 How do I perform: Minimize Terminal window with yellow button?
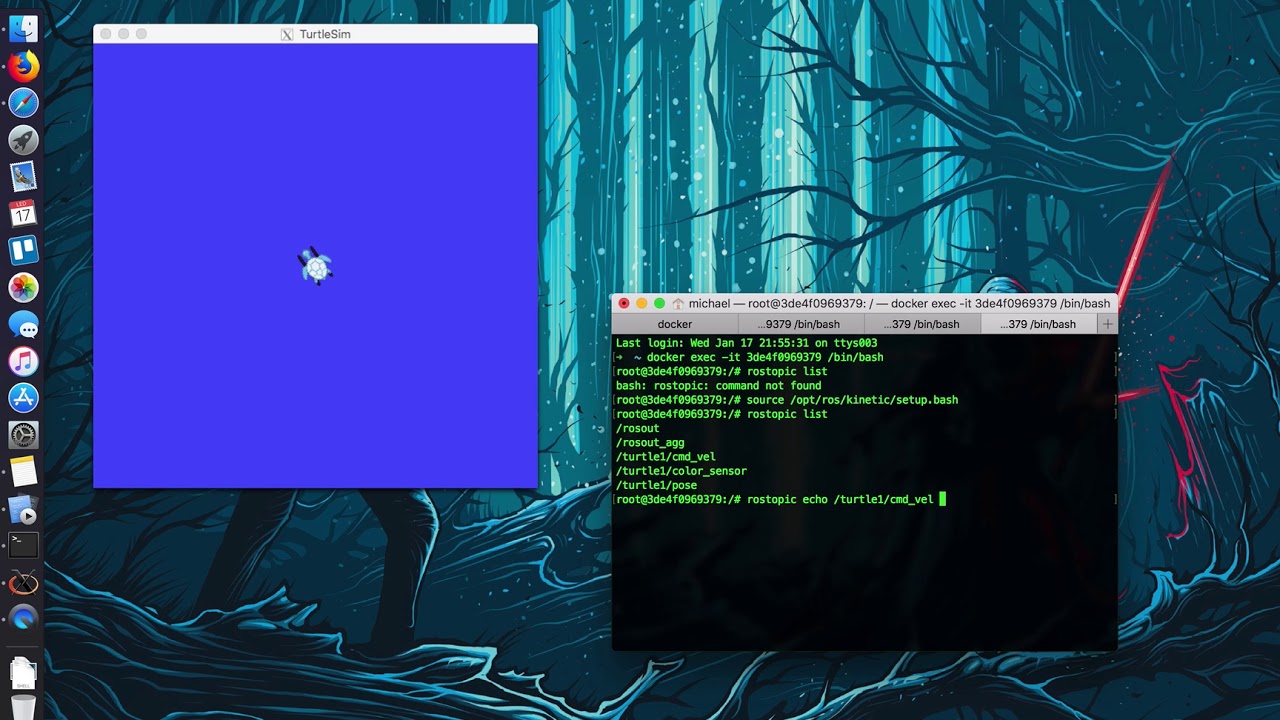[642, 303]
